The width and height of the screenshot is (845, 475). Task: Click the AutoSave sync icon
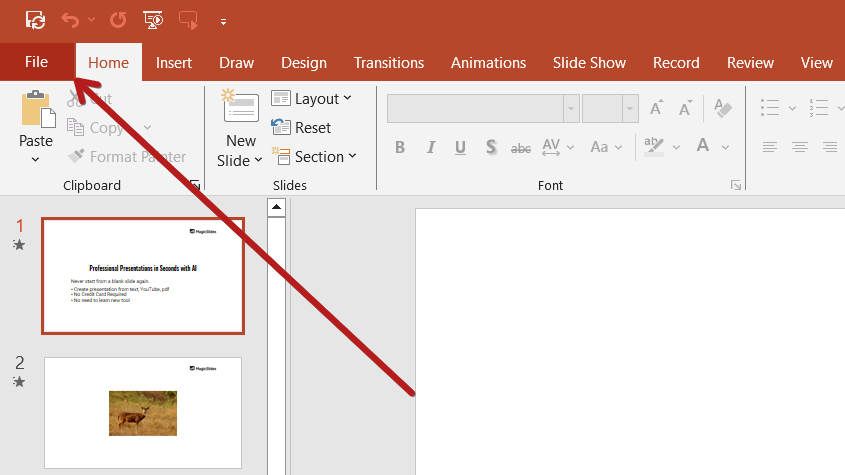click(35, 19)
